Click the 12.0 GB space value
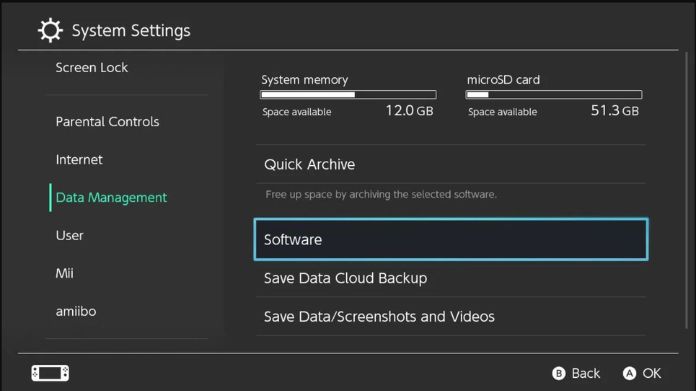The width and height of the screenshot is (696, 391). pyautogui.click(x=409, y=111)
